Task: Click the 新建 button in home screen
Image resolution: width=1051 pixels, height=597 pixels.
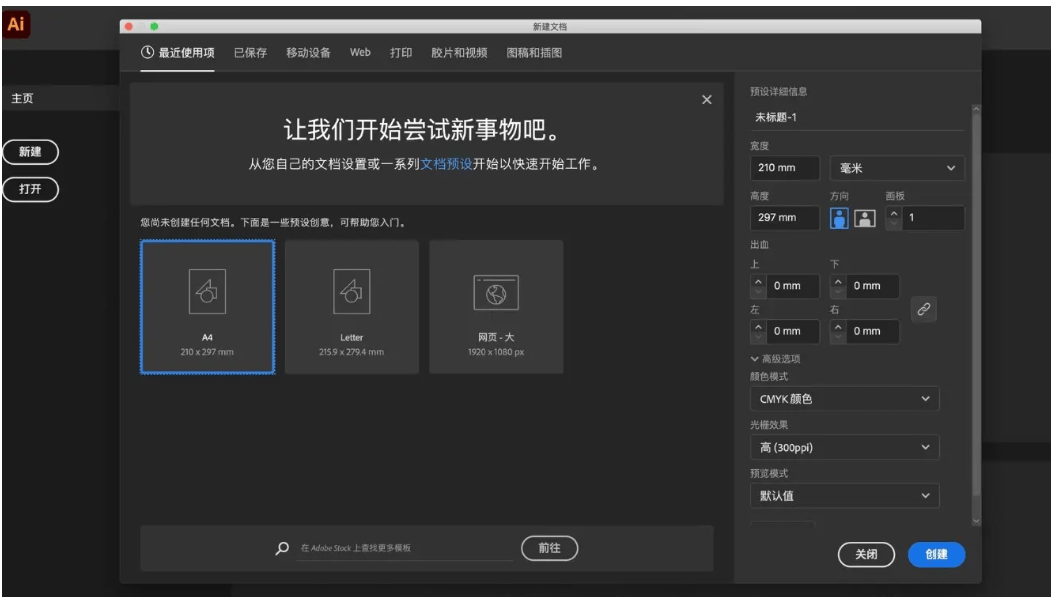Action: (x=30, y=152)
